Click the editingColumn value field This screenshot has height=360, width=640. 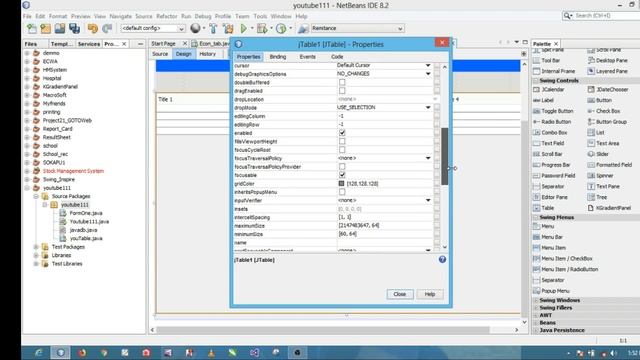(384, 116)
